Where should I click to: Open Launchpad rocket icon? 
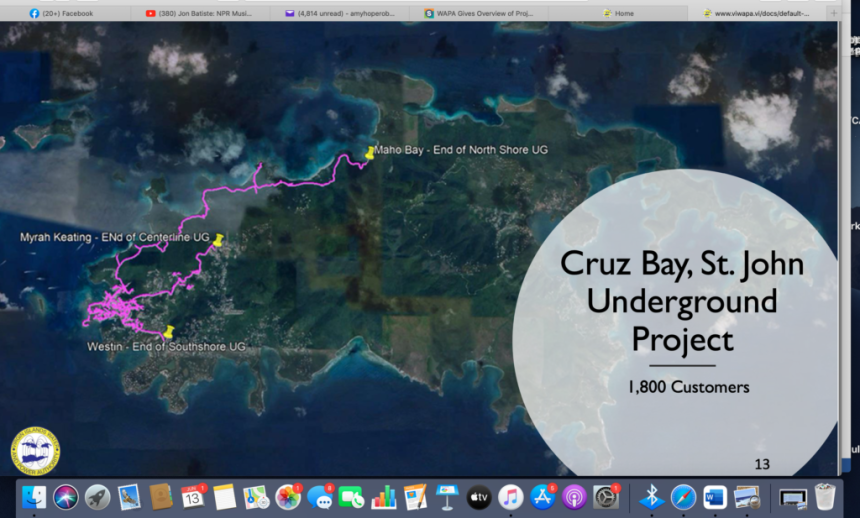pos(97,497)
